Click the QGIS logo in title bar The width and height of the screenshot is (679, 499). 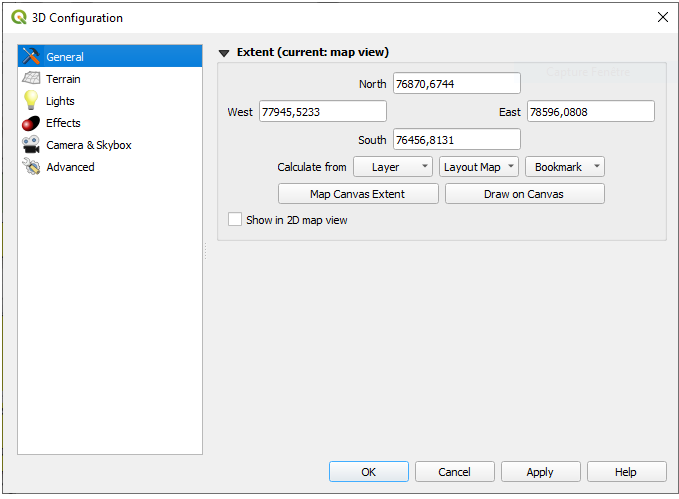18,17
